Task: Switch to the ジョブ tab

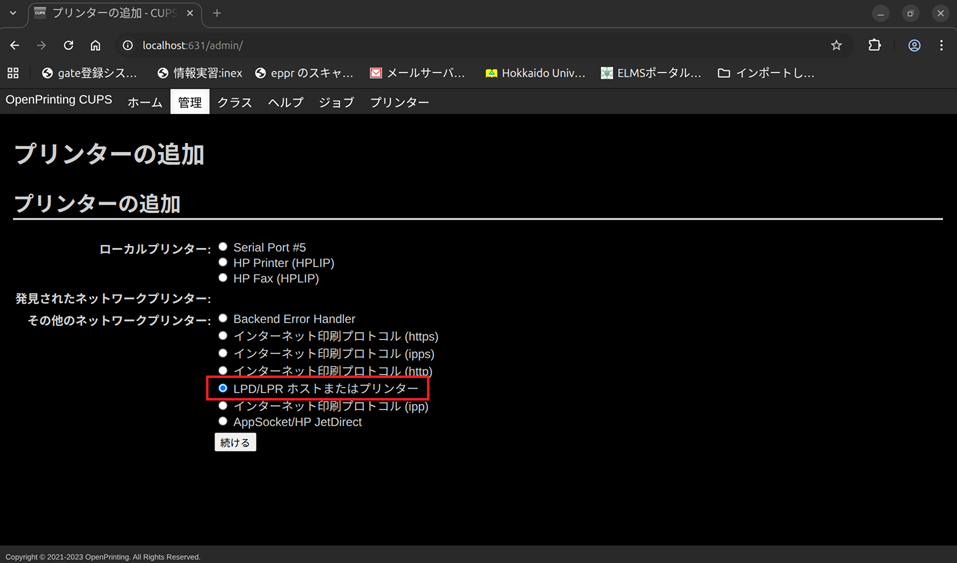Action: [336, 102]
